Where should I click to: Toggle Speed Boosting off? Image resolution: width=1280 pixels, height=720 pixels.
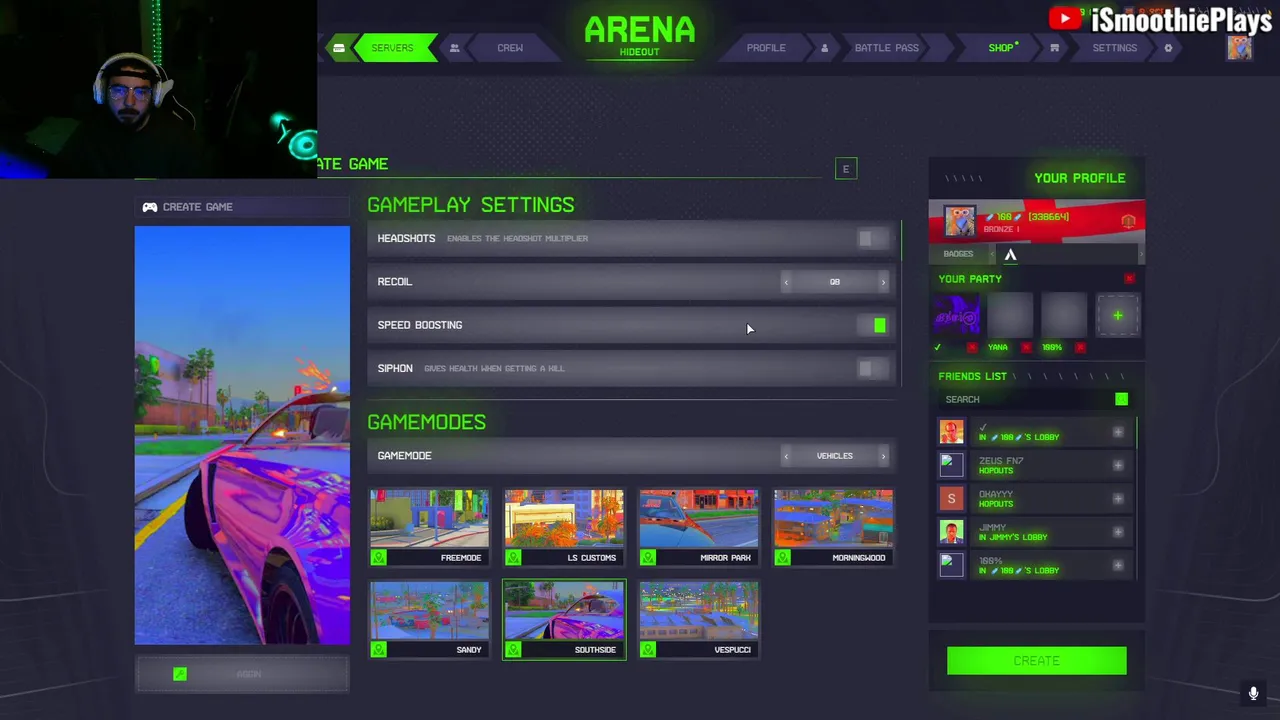(x=872, y=325)
